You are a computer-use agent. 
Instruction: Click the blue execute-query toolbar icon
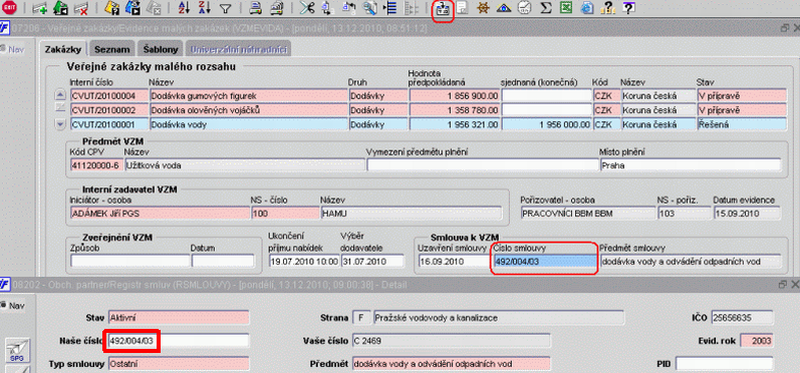[x=132, y=8]
